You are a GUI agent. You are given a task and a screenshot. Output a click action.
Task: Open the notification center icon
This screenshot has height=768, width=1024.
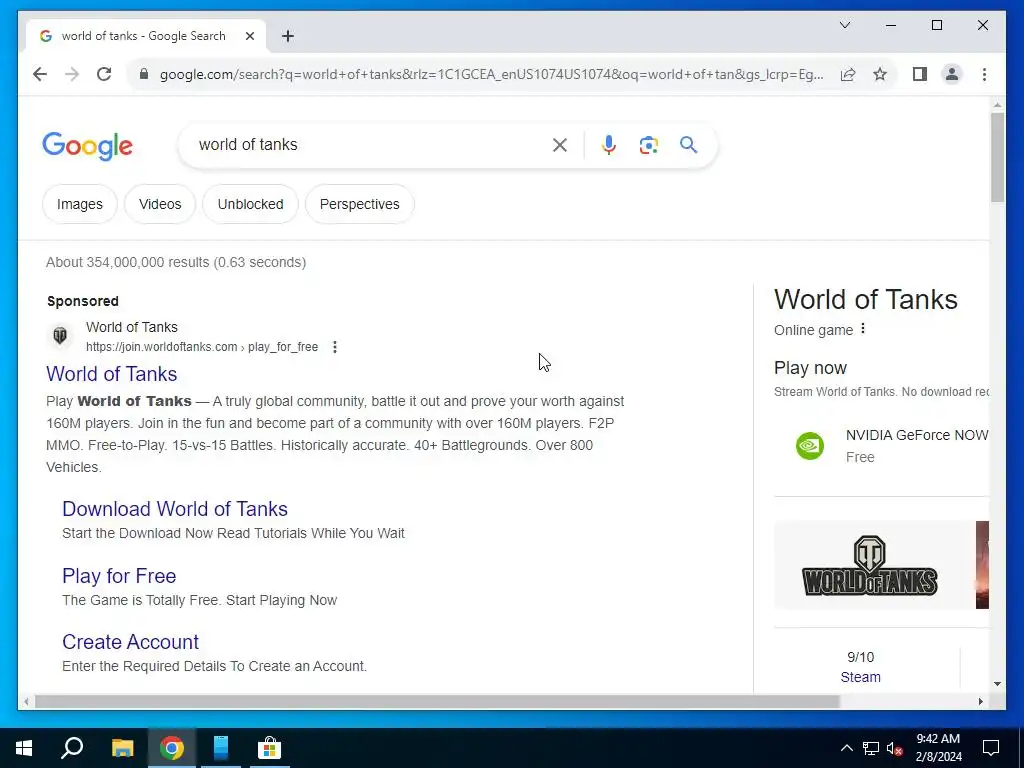[x=991, y=748]
